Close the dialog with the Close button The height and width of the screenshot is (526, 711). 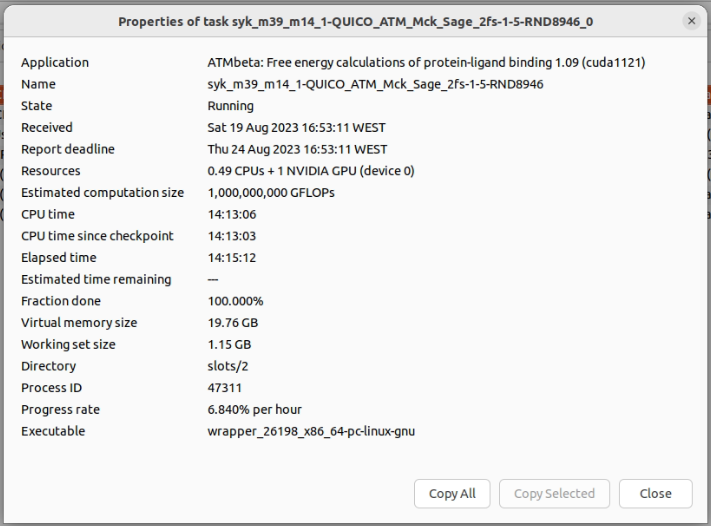click(x=655, y=493)
